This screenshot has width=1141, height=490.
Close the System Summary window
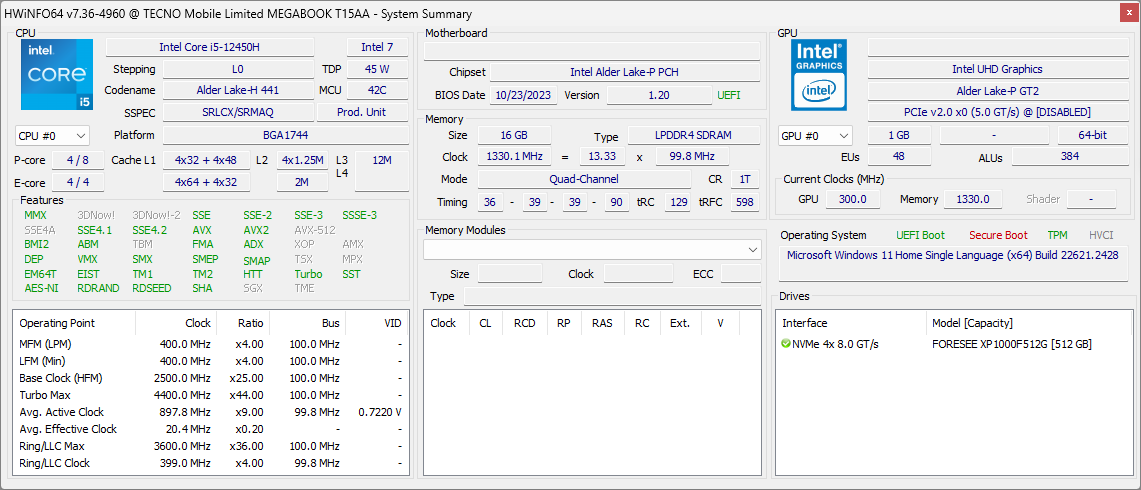[x=1129, y=13]
